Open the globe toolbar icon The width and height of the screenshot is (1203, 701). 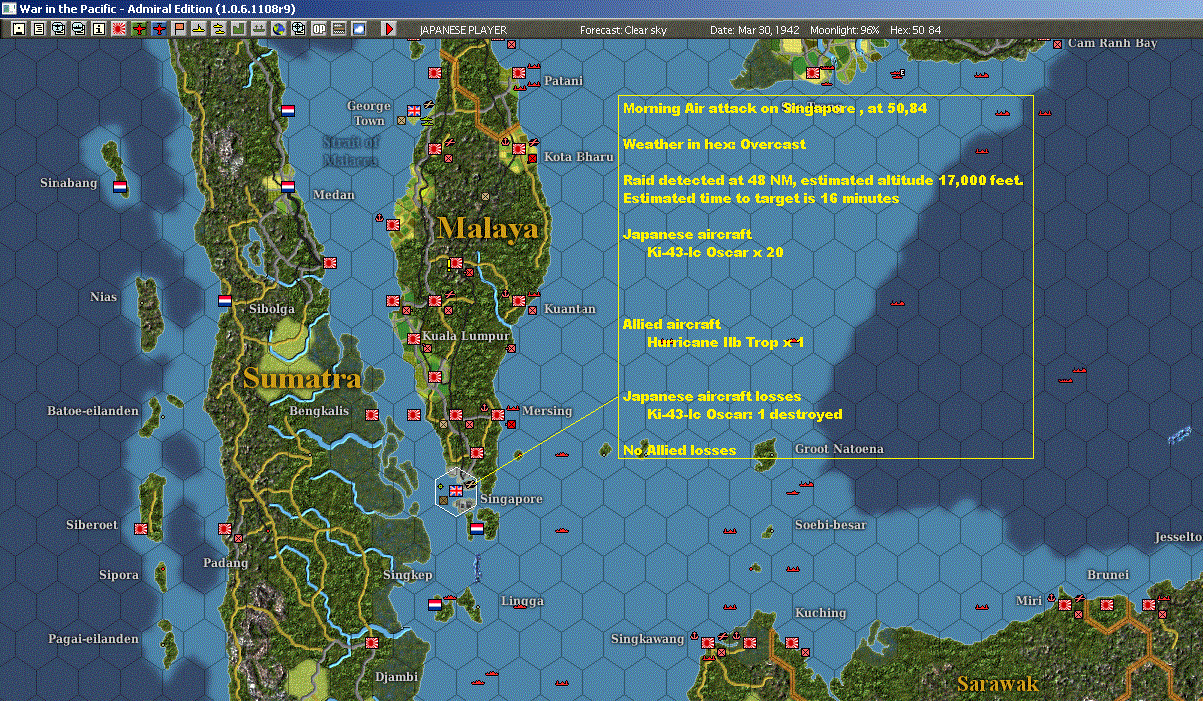(279, 29)
